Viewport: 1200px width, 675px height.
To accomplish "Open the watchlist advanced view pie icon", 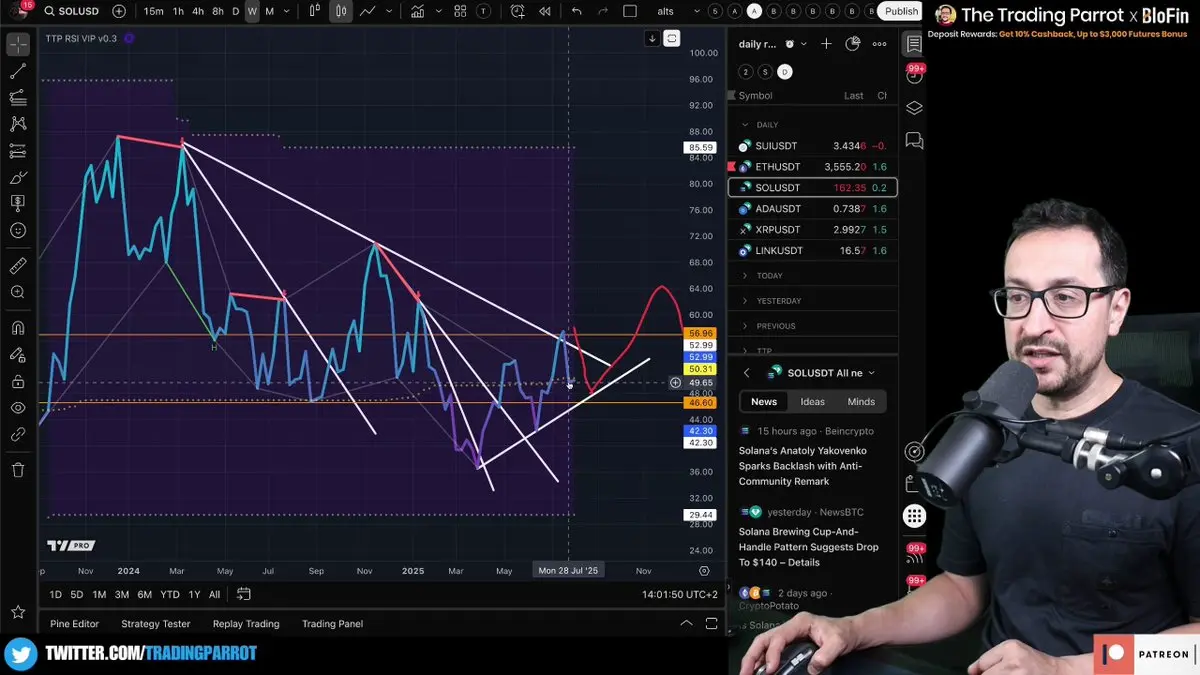I will 852,44.
